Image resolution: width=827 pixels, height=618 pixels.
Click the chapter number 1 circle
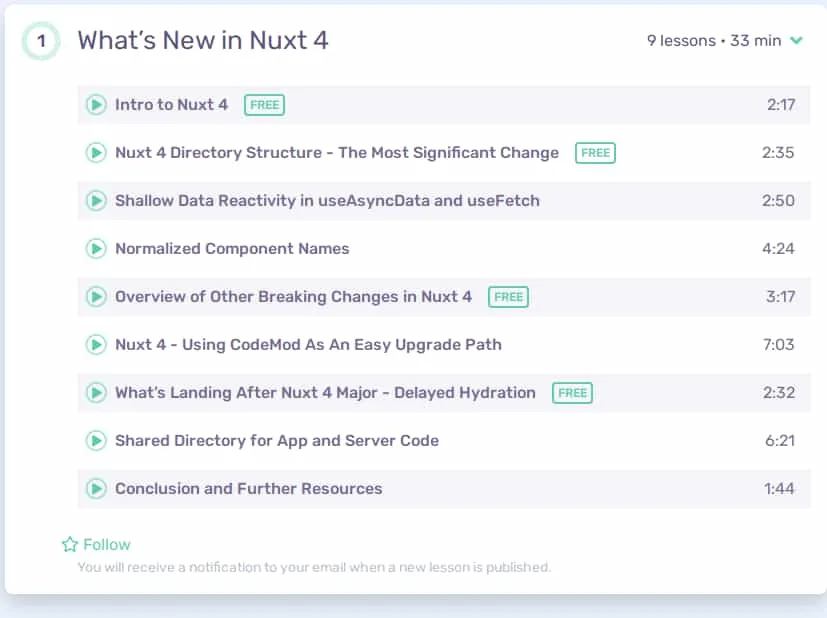click(x=41, y=41)
